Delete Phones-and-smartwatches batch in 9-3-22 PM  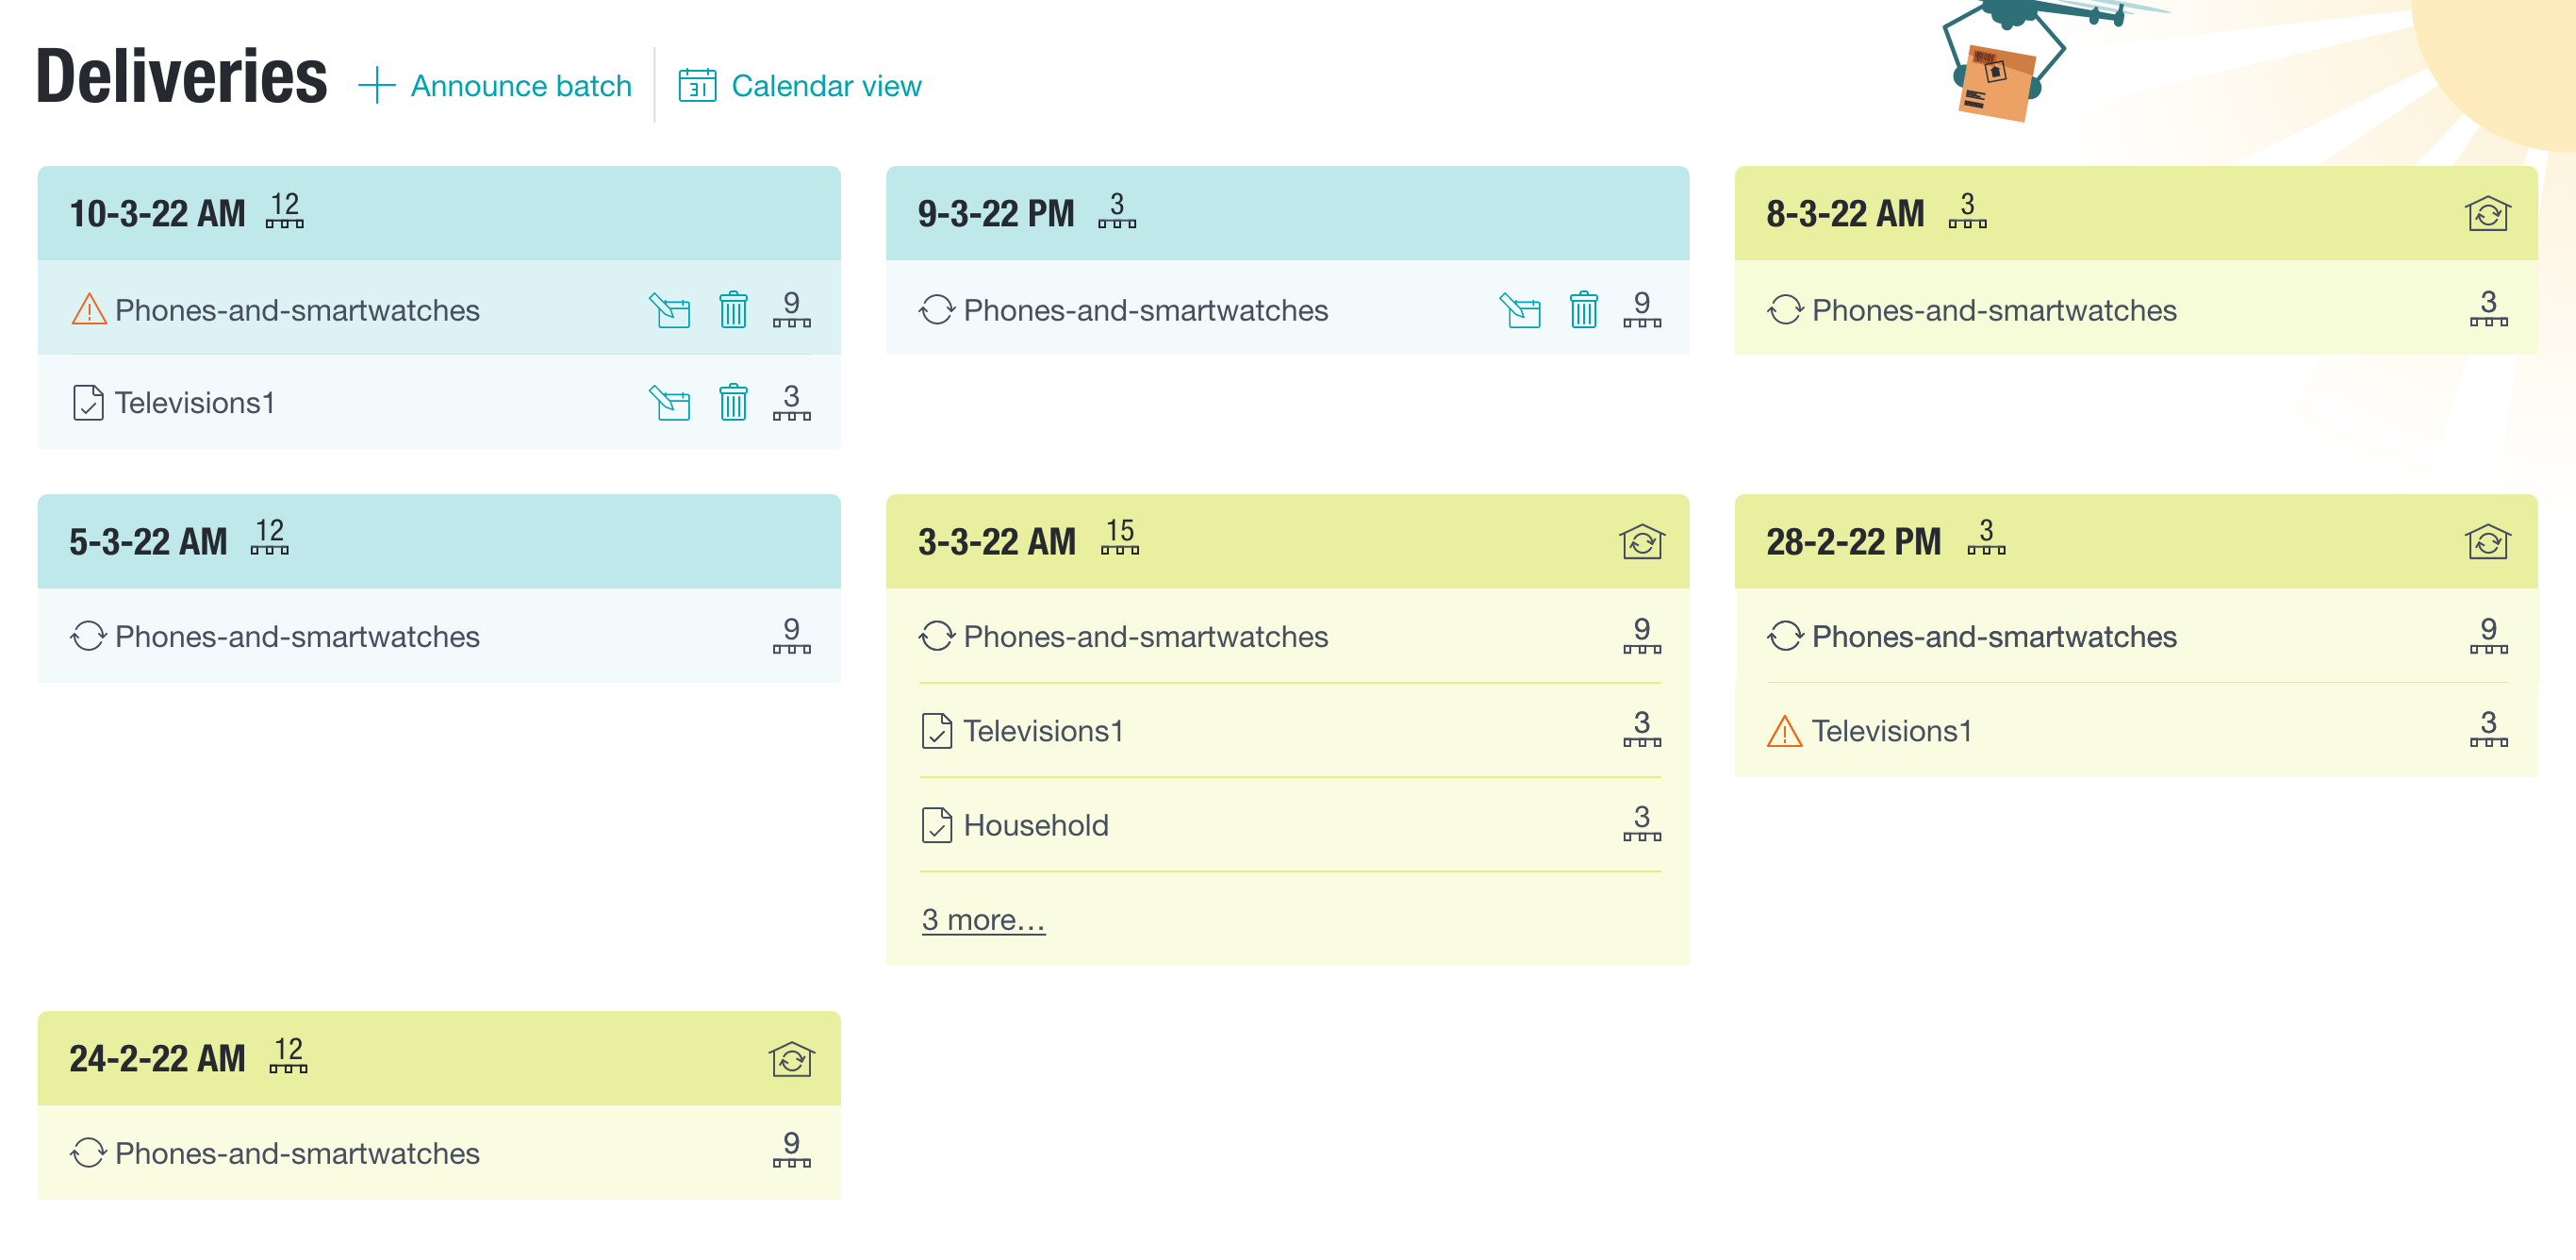tap(1583, 310)
